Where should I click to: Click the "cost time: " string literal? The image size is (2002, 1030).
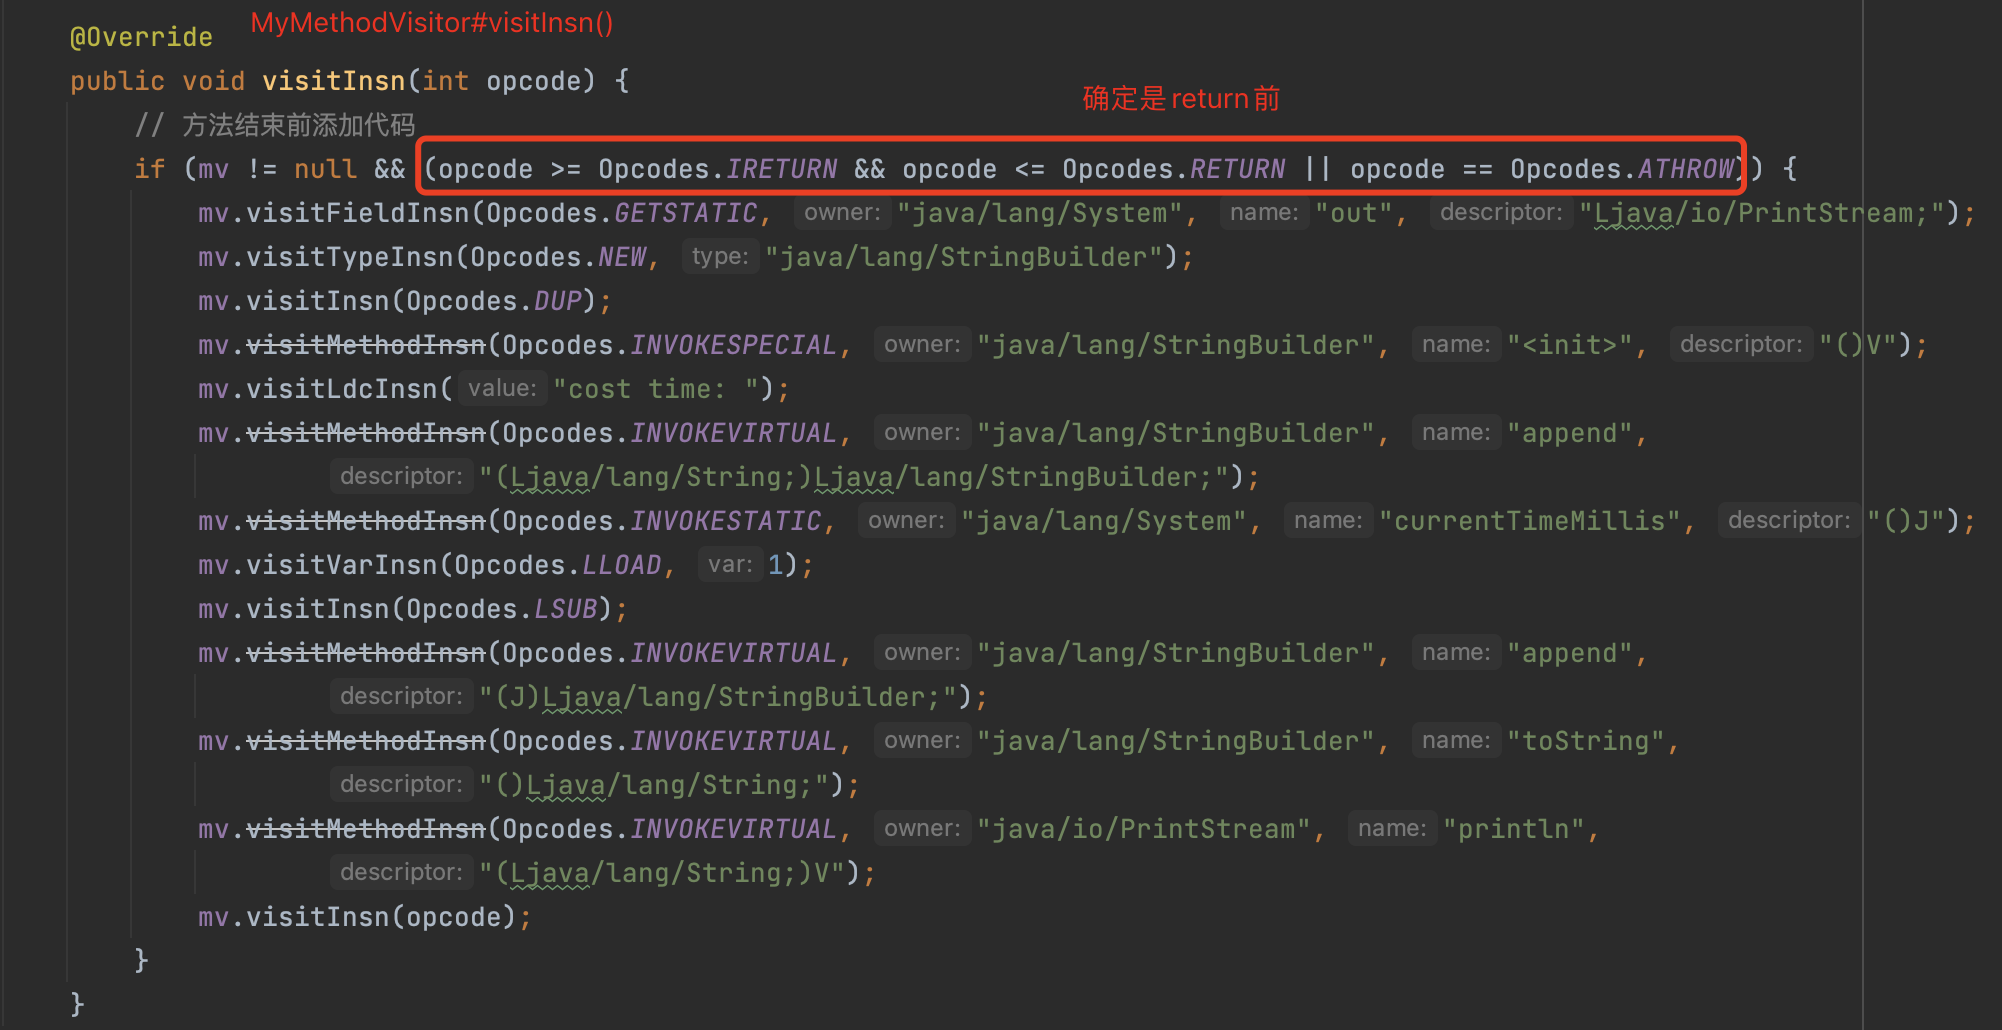pos(656,389)
